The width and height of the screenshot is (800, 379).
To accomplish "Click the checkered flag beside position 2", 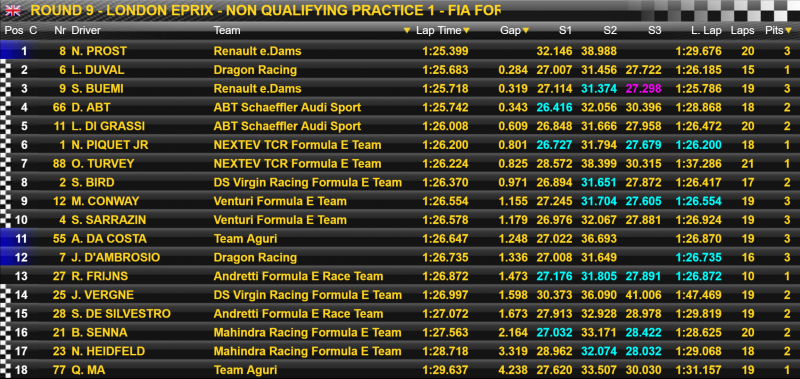I will pyautogui.click(x=7, y=70).
